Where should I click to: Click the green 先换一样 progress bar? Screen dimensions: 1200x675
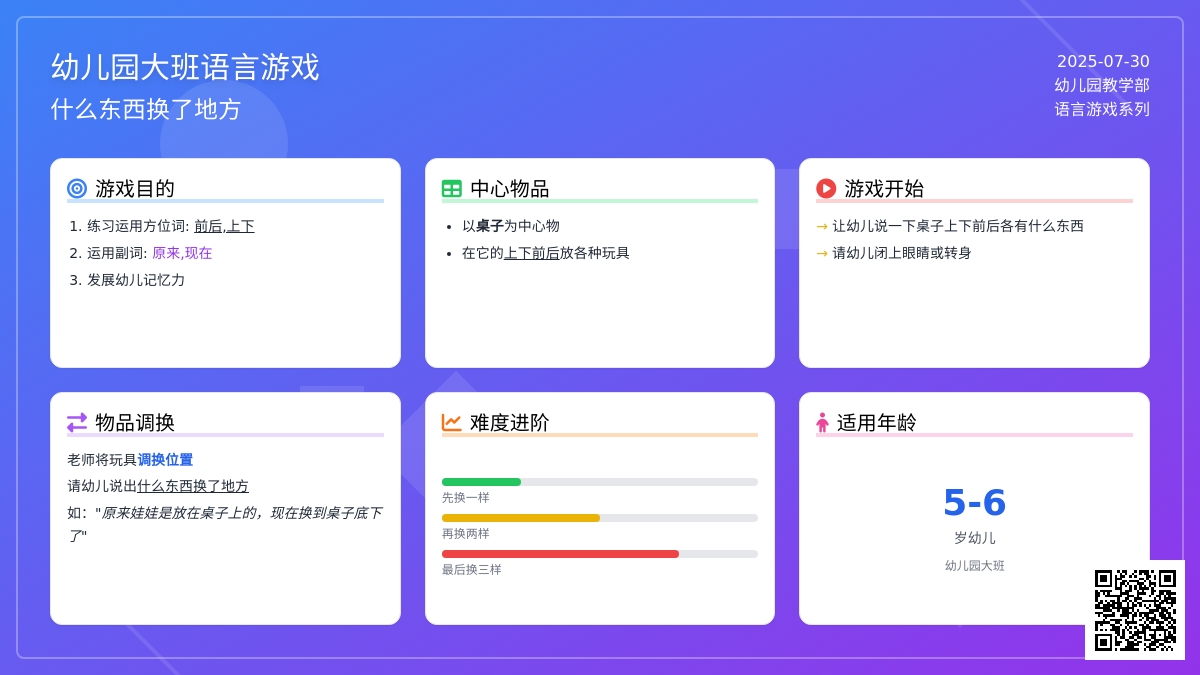click(x=481, y=482)
